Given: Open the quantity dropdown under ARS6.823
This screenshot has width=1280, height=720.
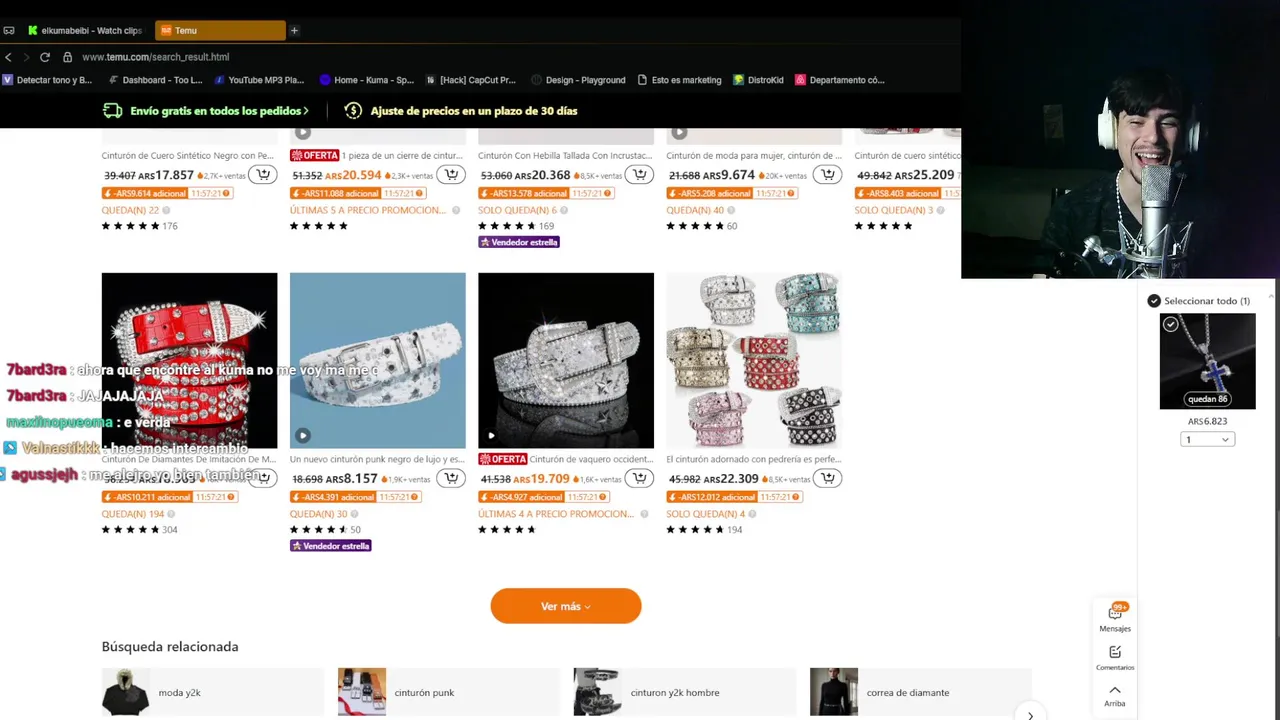Looking at the screenshot, I should point(1207,440).
